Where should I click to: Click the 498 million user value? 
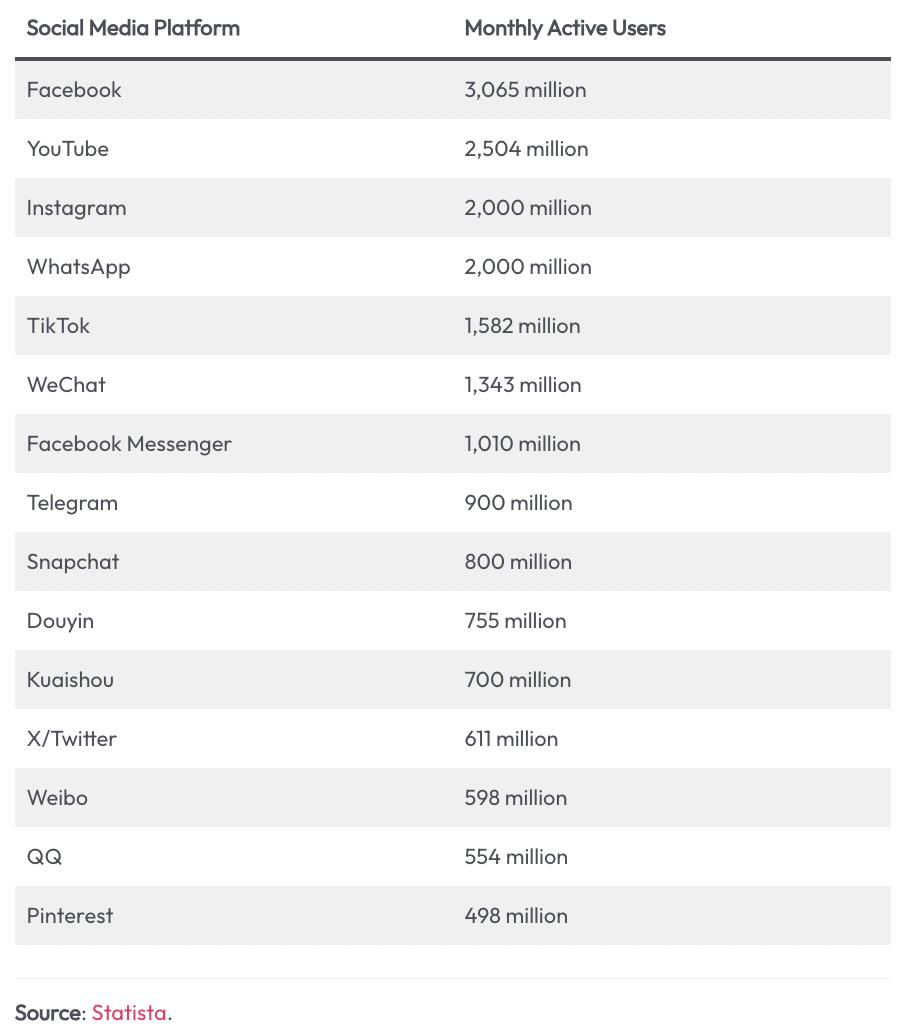(x=516, y=916)
